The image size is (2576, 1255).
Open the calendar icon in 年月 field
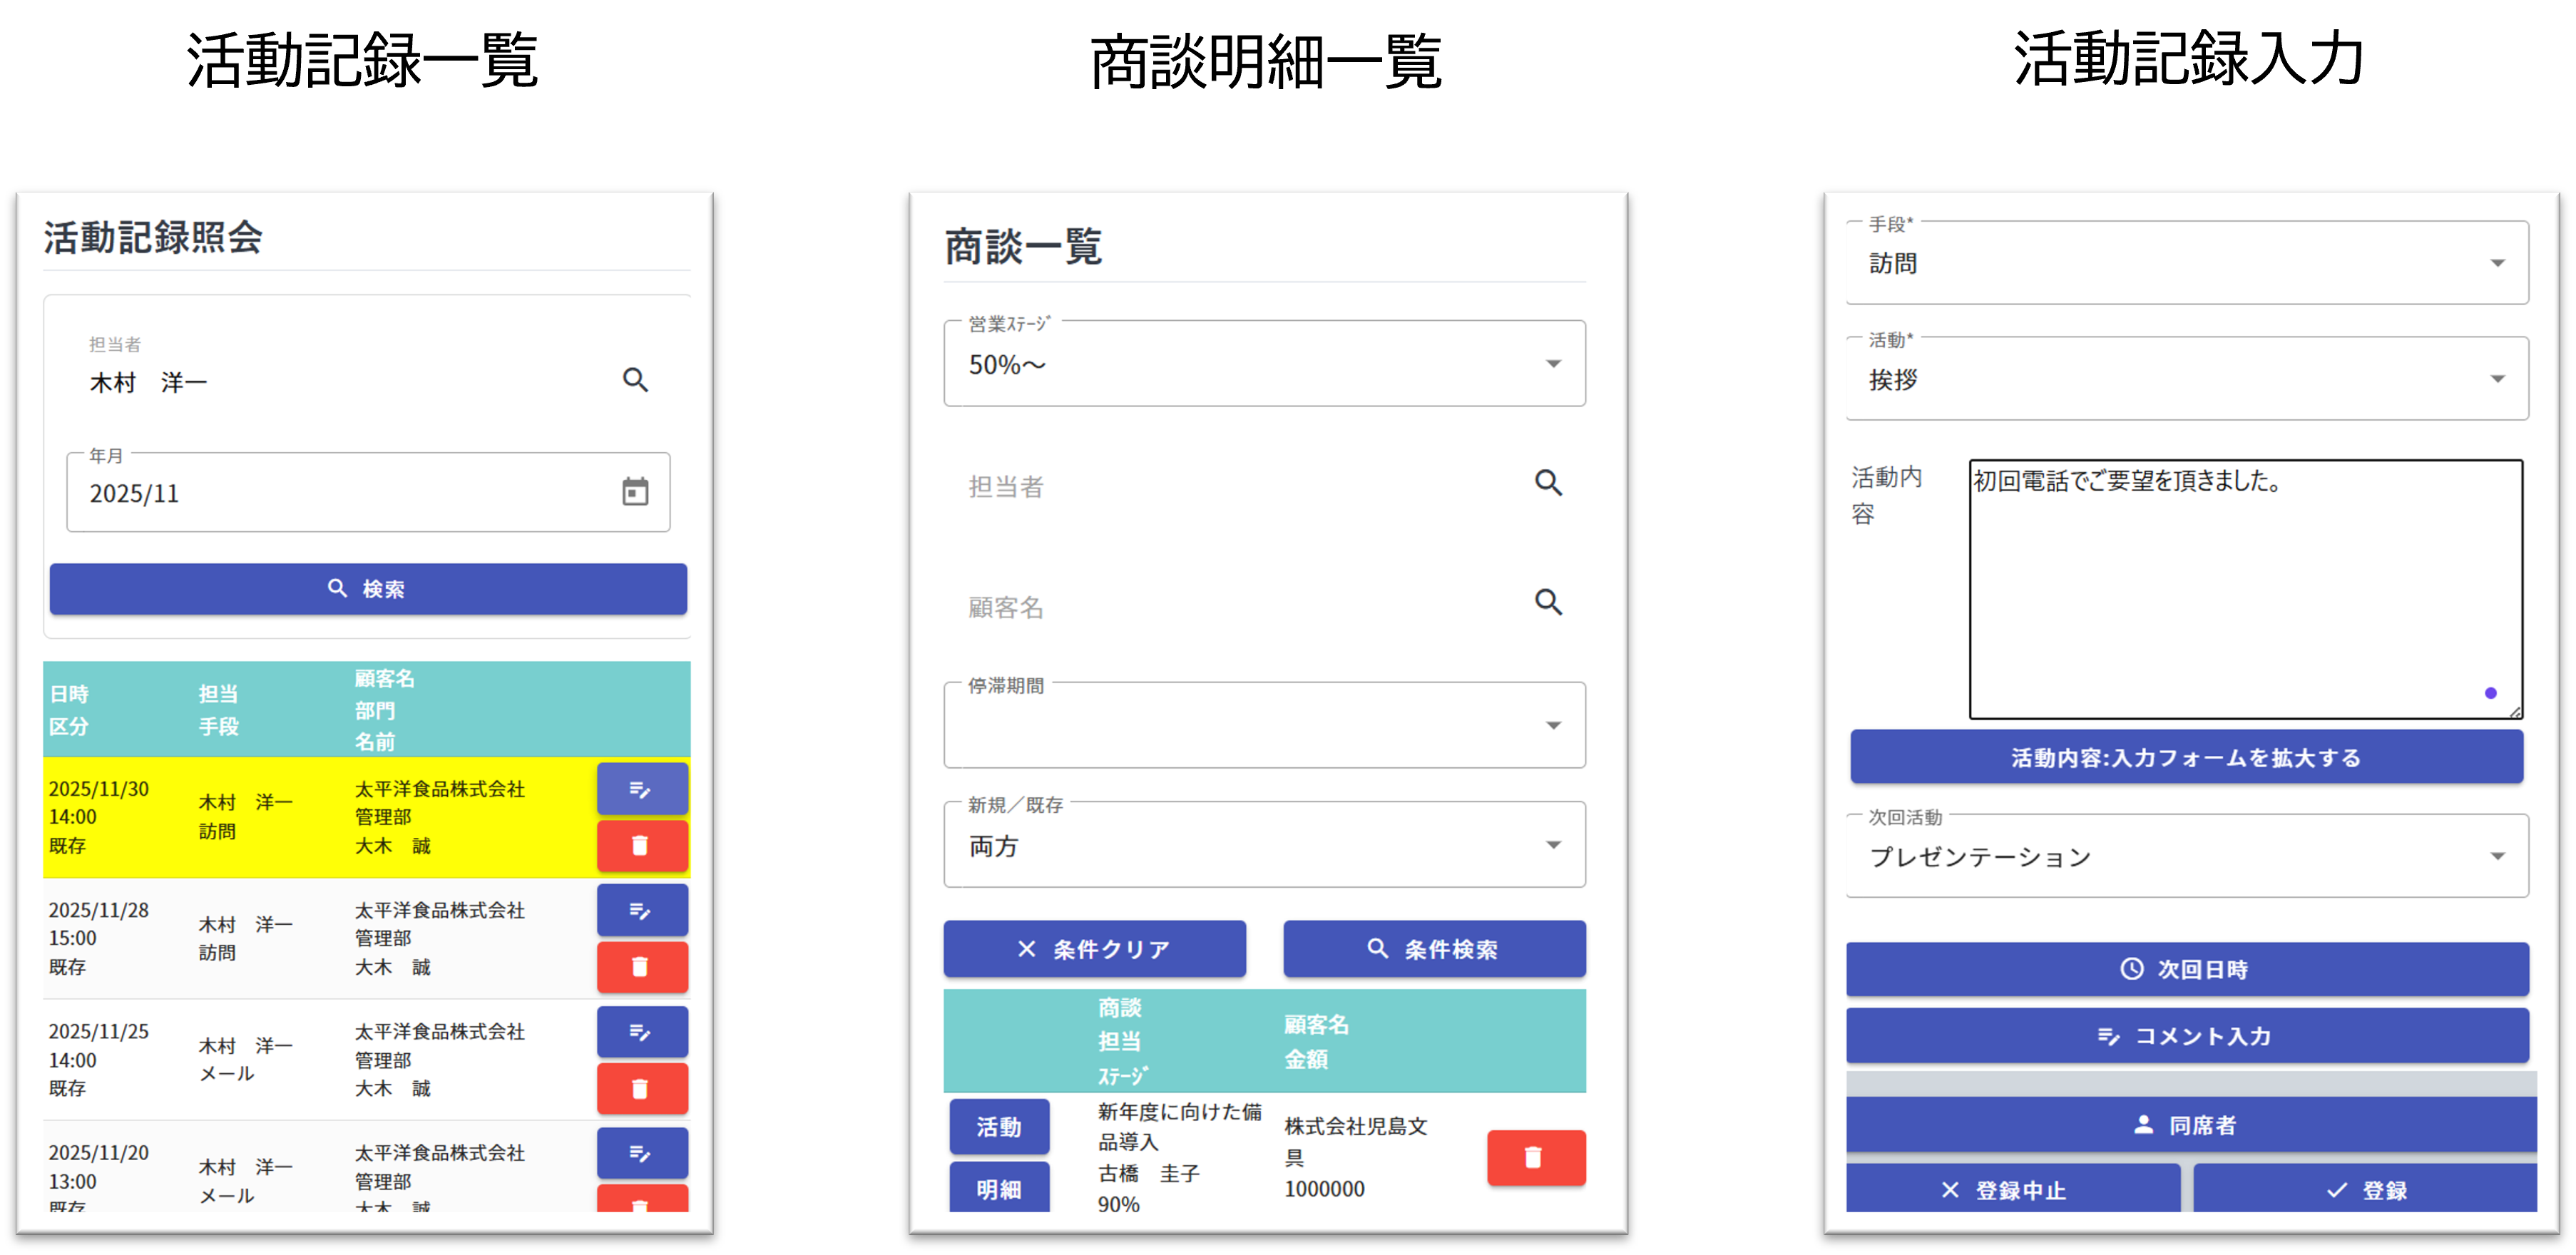point(635,492)
